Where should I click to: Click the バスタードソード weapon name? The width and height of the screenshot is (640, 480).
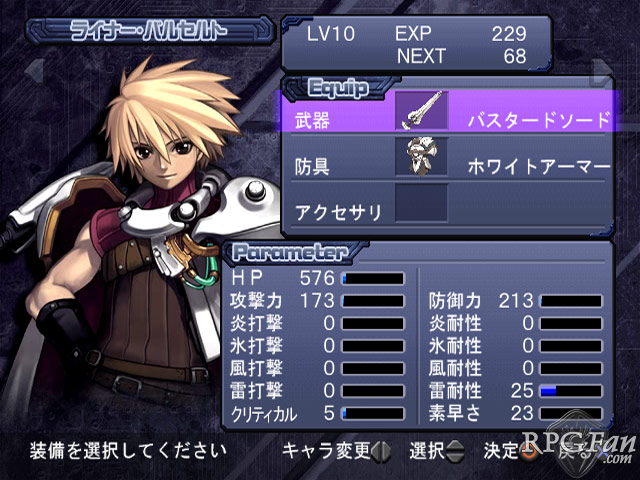(538, 120)
